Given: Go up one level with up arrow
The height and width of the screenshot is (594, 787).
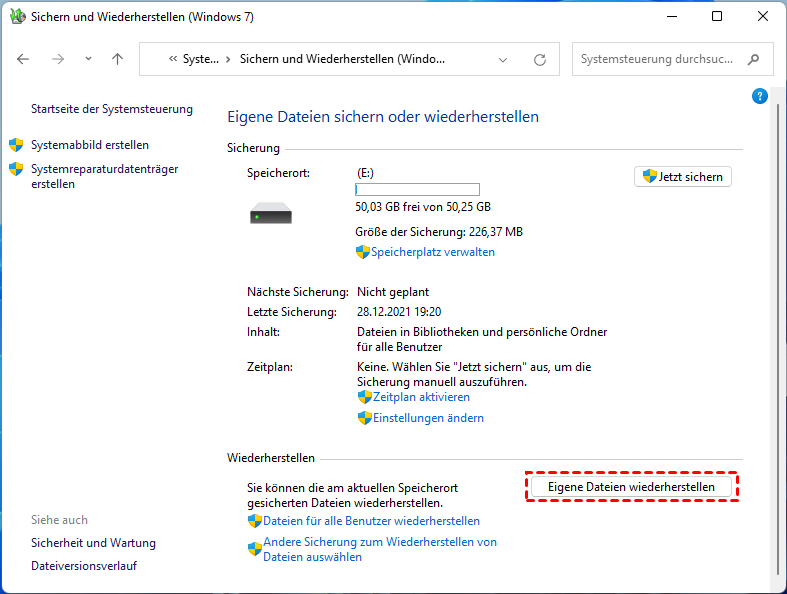Looking at the screenshot, I should pyautogui.click(x=117, y=59).
